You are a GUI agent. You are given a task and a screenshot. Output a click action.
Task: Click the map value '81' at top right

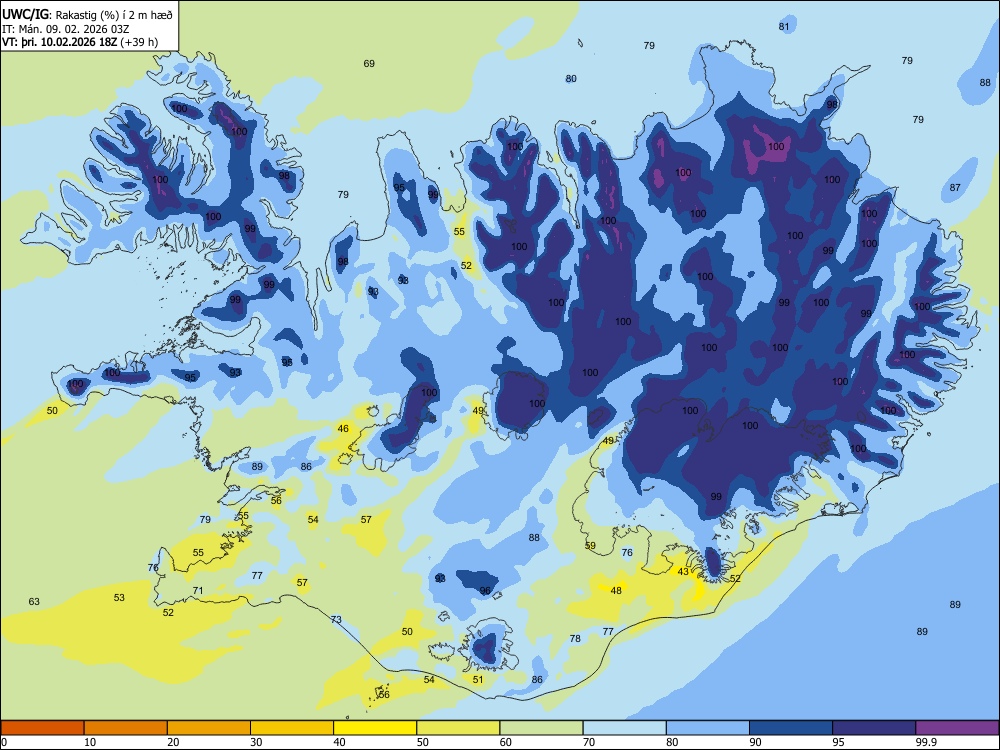point(784,26)
